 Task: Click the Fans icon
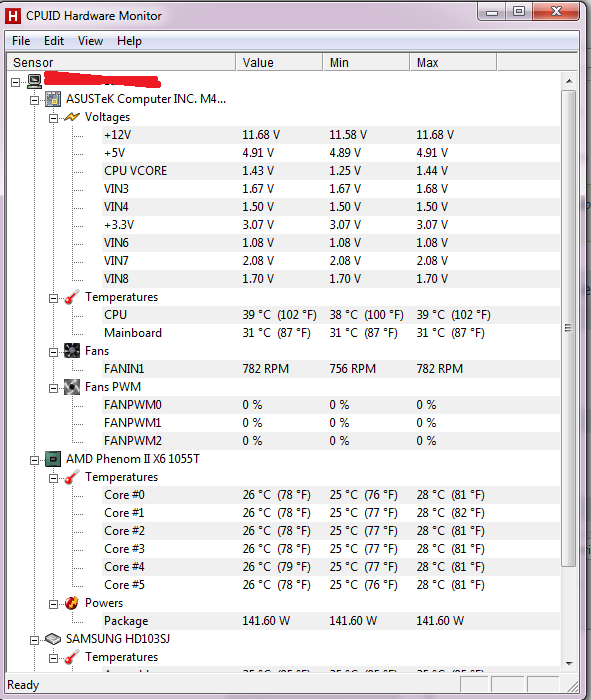pyautogui.click(x=71, y=351)
